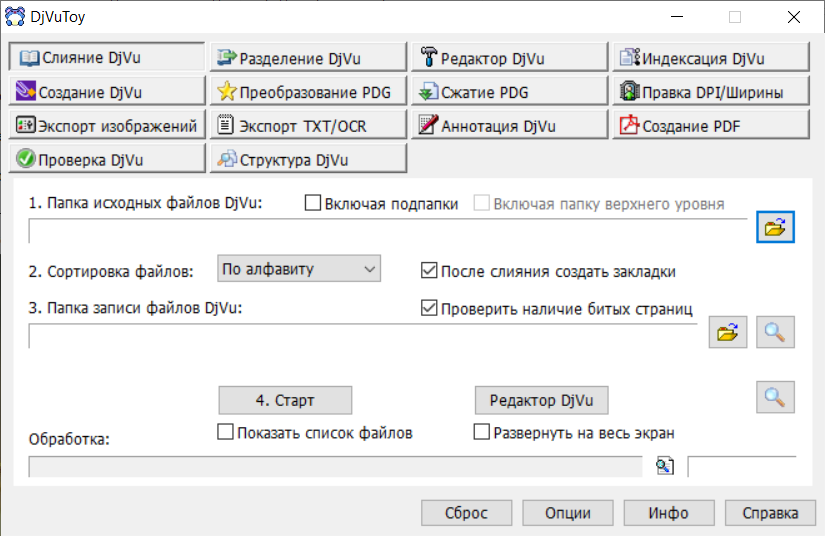Click the Обработка progress bar
Viewport: 825px width, 536px height.
335,467
